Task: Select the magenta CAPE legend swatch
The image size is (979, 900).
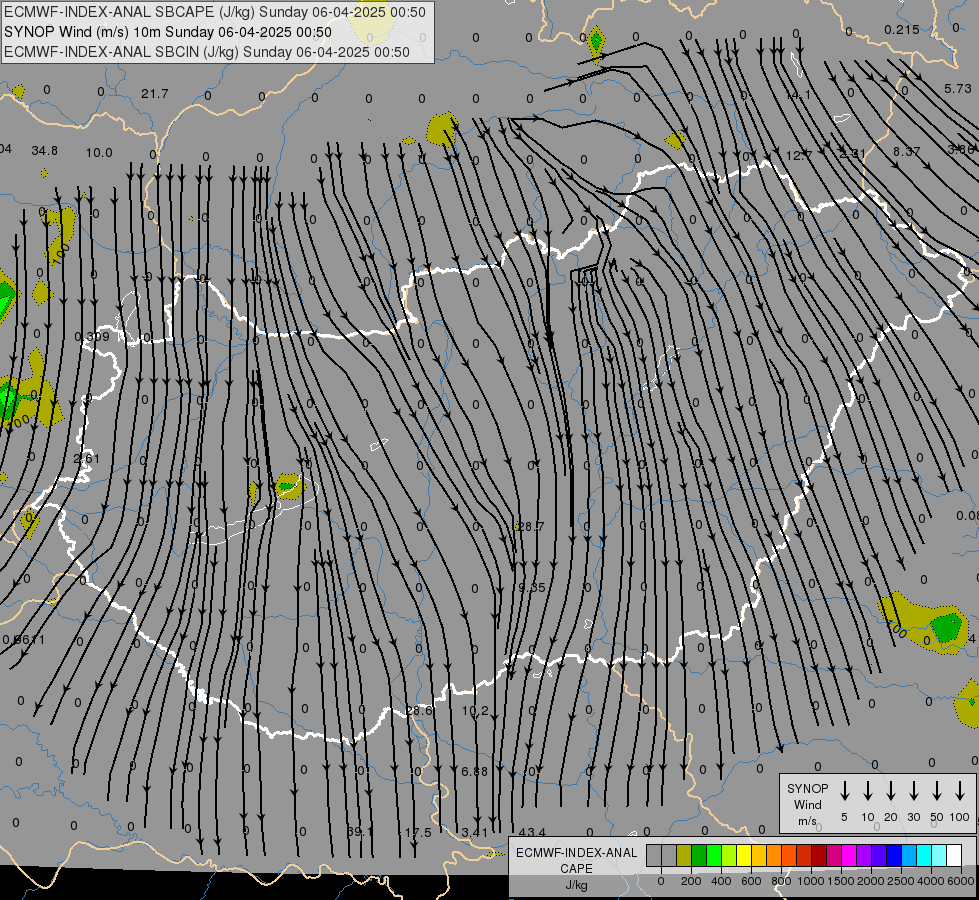Action: click(849, 856)
